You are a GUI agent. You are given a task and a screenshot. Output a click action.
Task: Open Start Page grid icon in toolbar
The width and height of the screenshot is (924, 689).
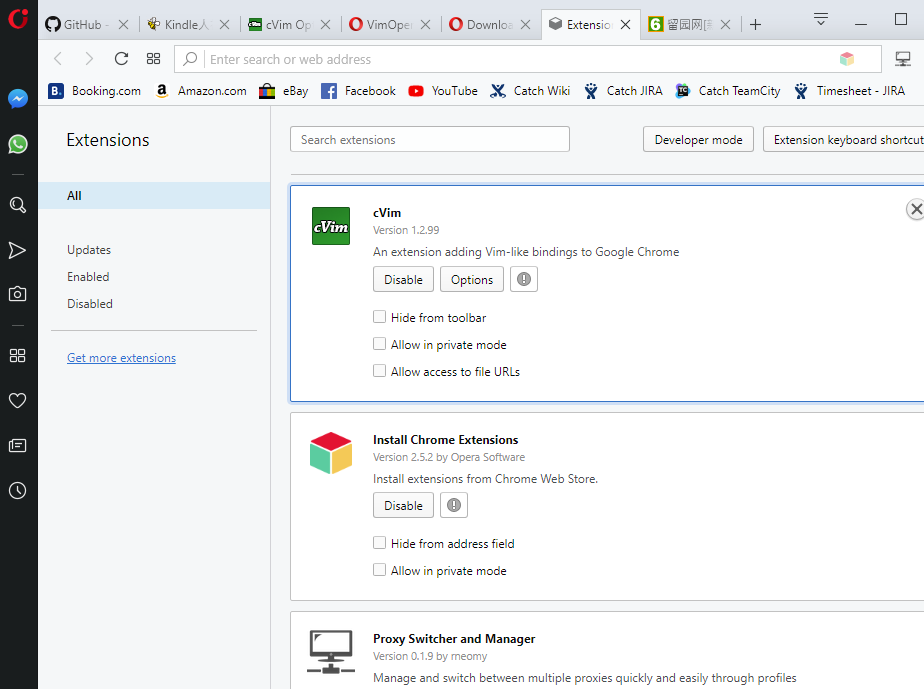153,58
